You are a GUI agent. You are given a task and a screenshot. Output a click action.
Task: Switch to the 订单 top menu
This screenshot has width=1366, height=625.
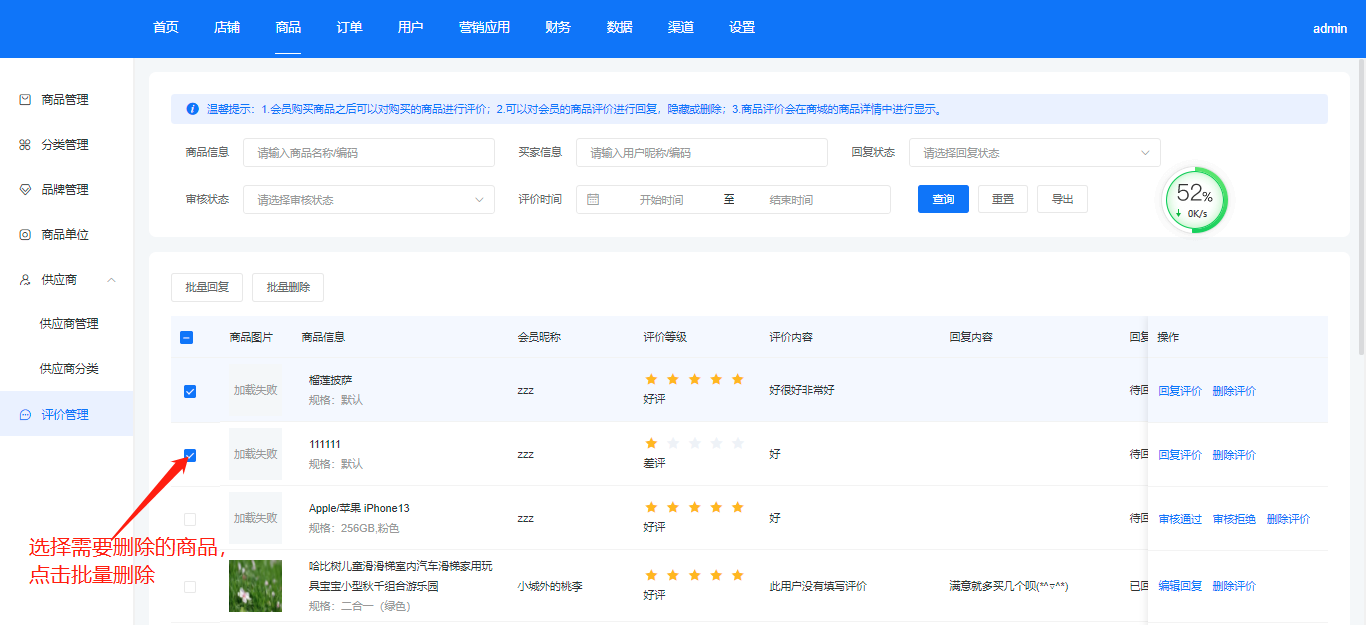click(x=349, y=28)
